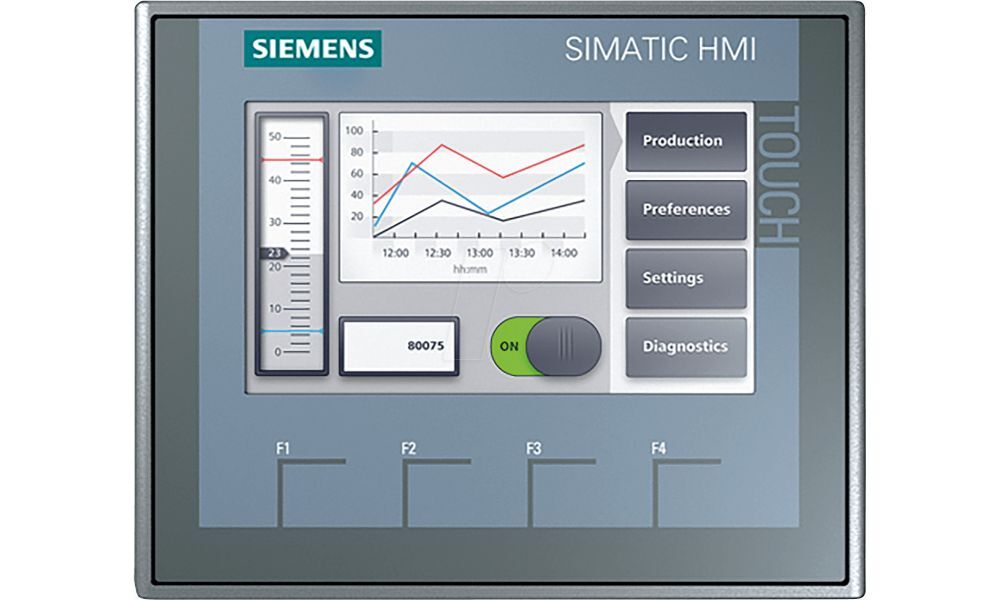The width and height of the screenshot is (1000, 600).
Task: Click the red upper limit line on gauge
Action: tap(292, 159)
